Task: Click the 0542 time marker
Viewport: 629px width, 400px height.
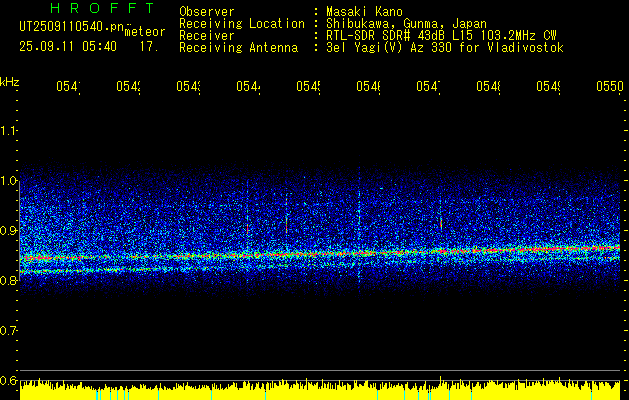Action: click(128, 86)
